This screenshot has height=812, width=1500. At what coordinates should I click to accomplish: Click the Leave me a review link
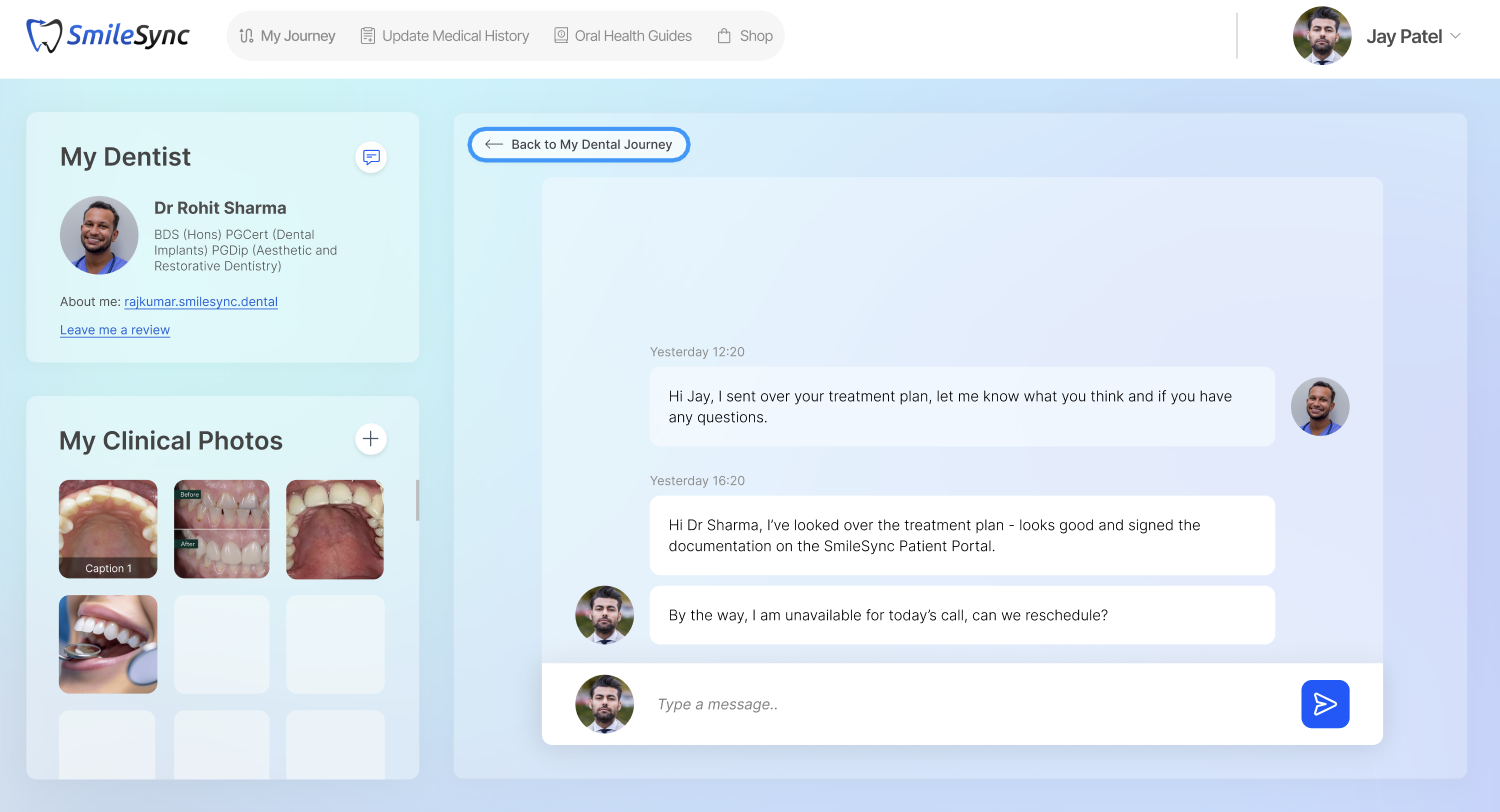tap(115, 330)
